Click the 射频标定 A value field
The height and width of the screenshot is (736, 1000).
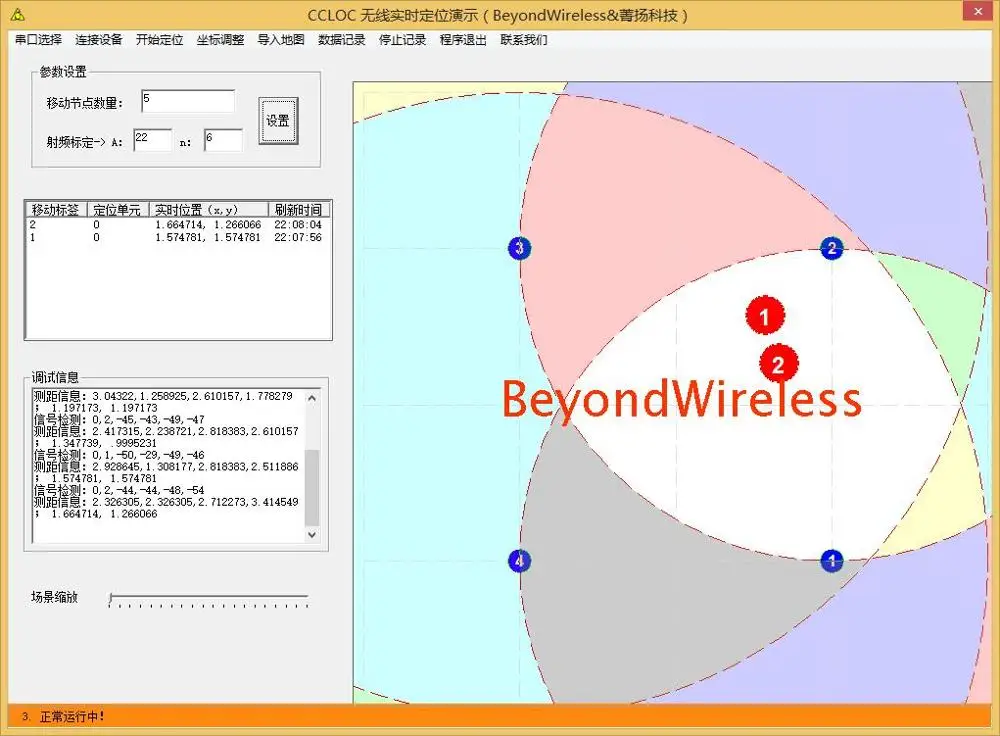[x=152, y=140]
